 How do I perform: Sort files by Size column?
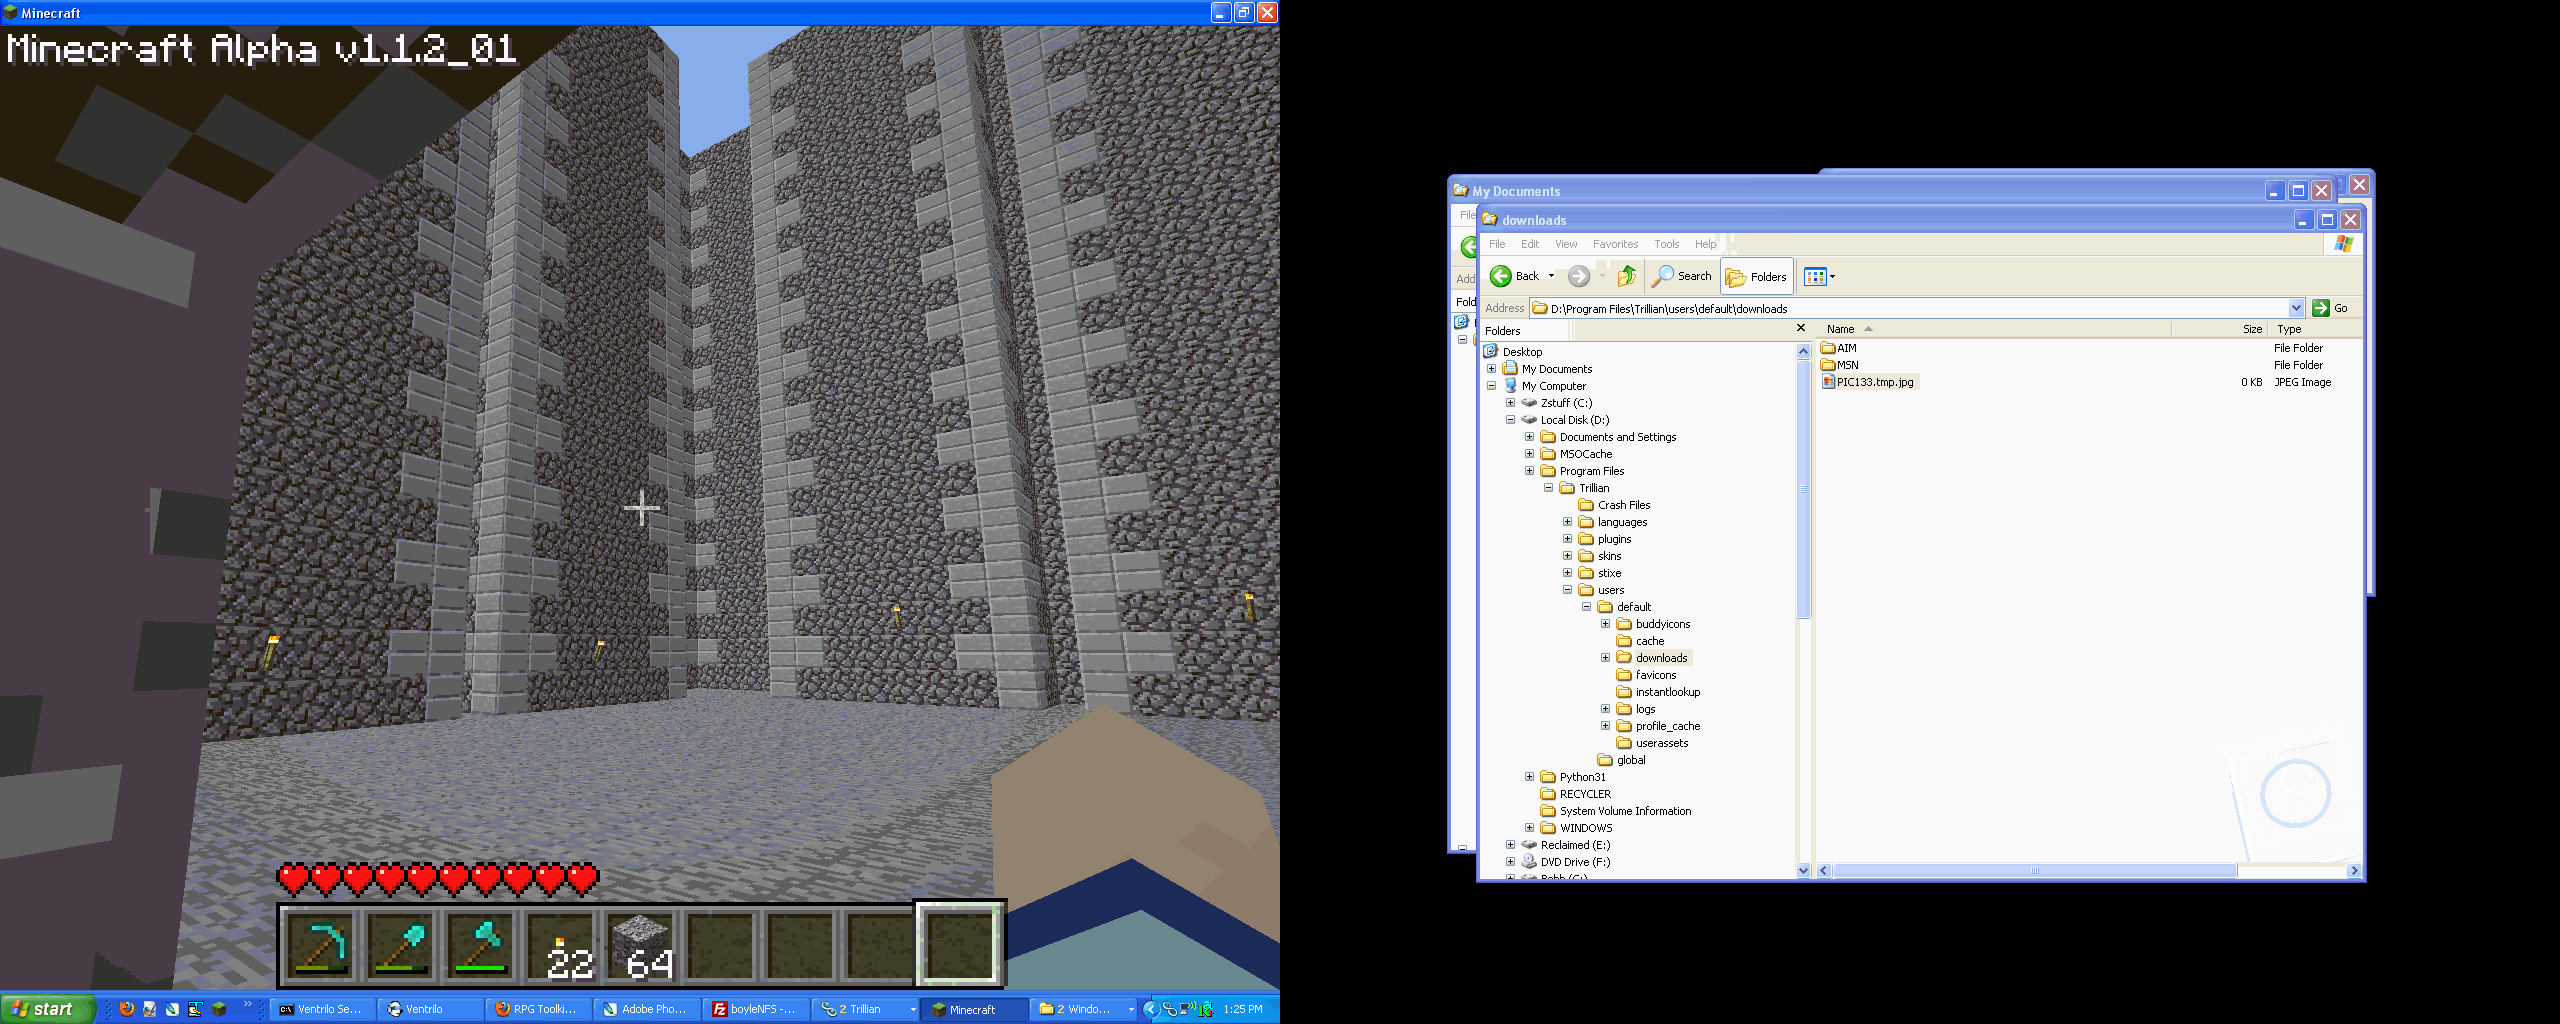pyautogui.click(x=2218, y=329)
